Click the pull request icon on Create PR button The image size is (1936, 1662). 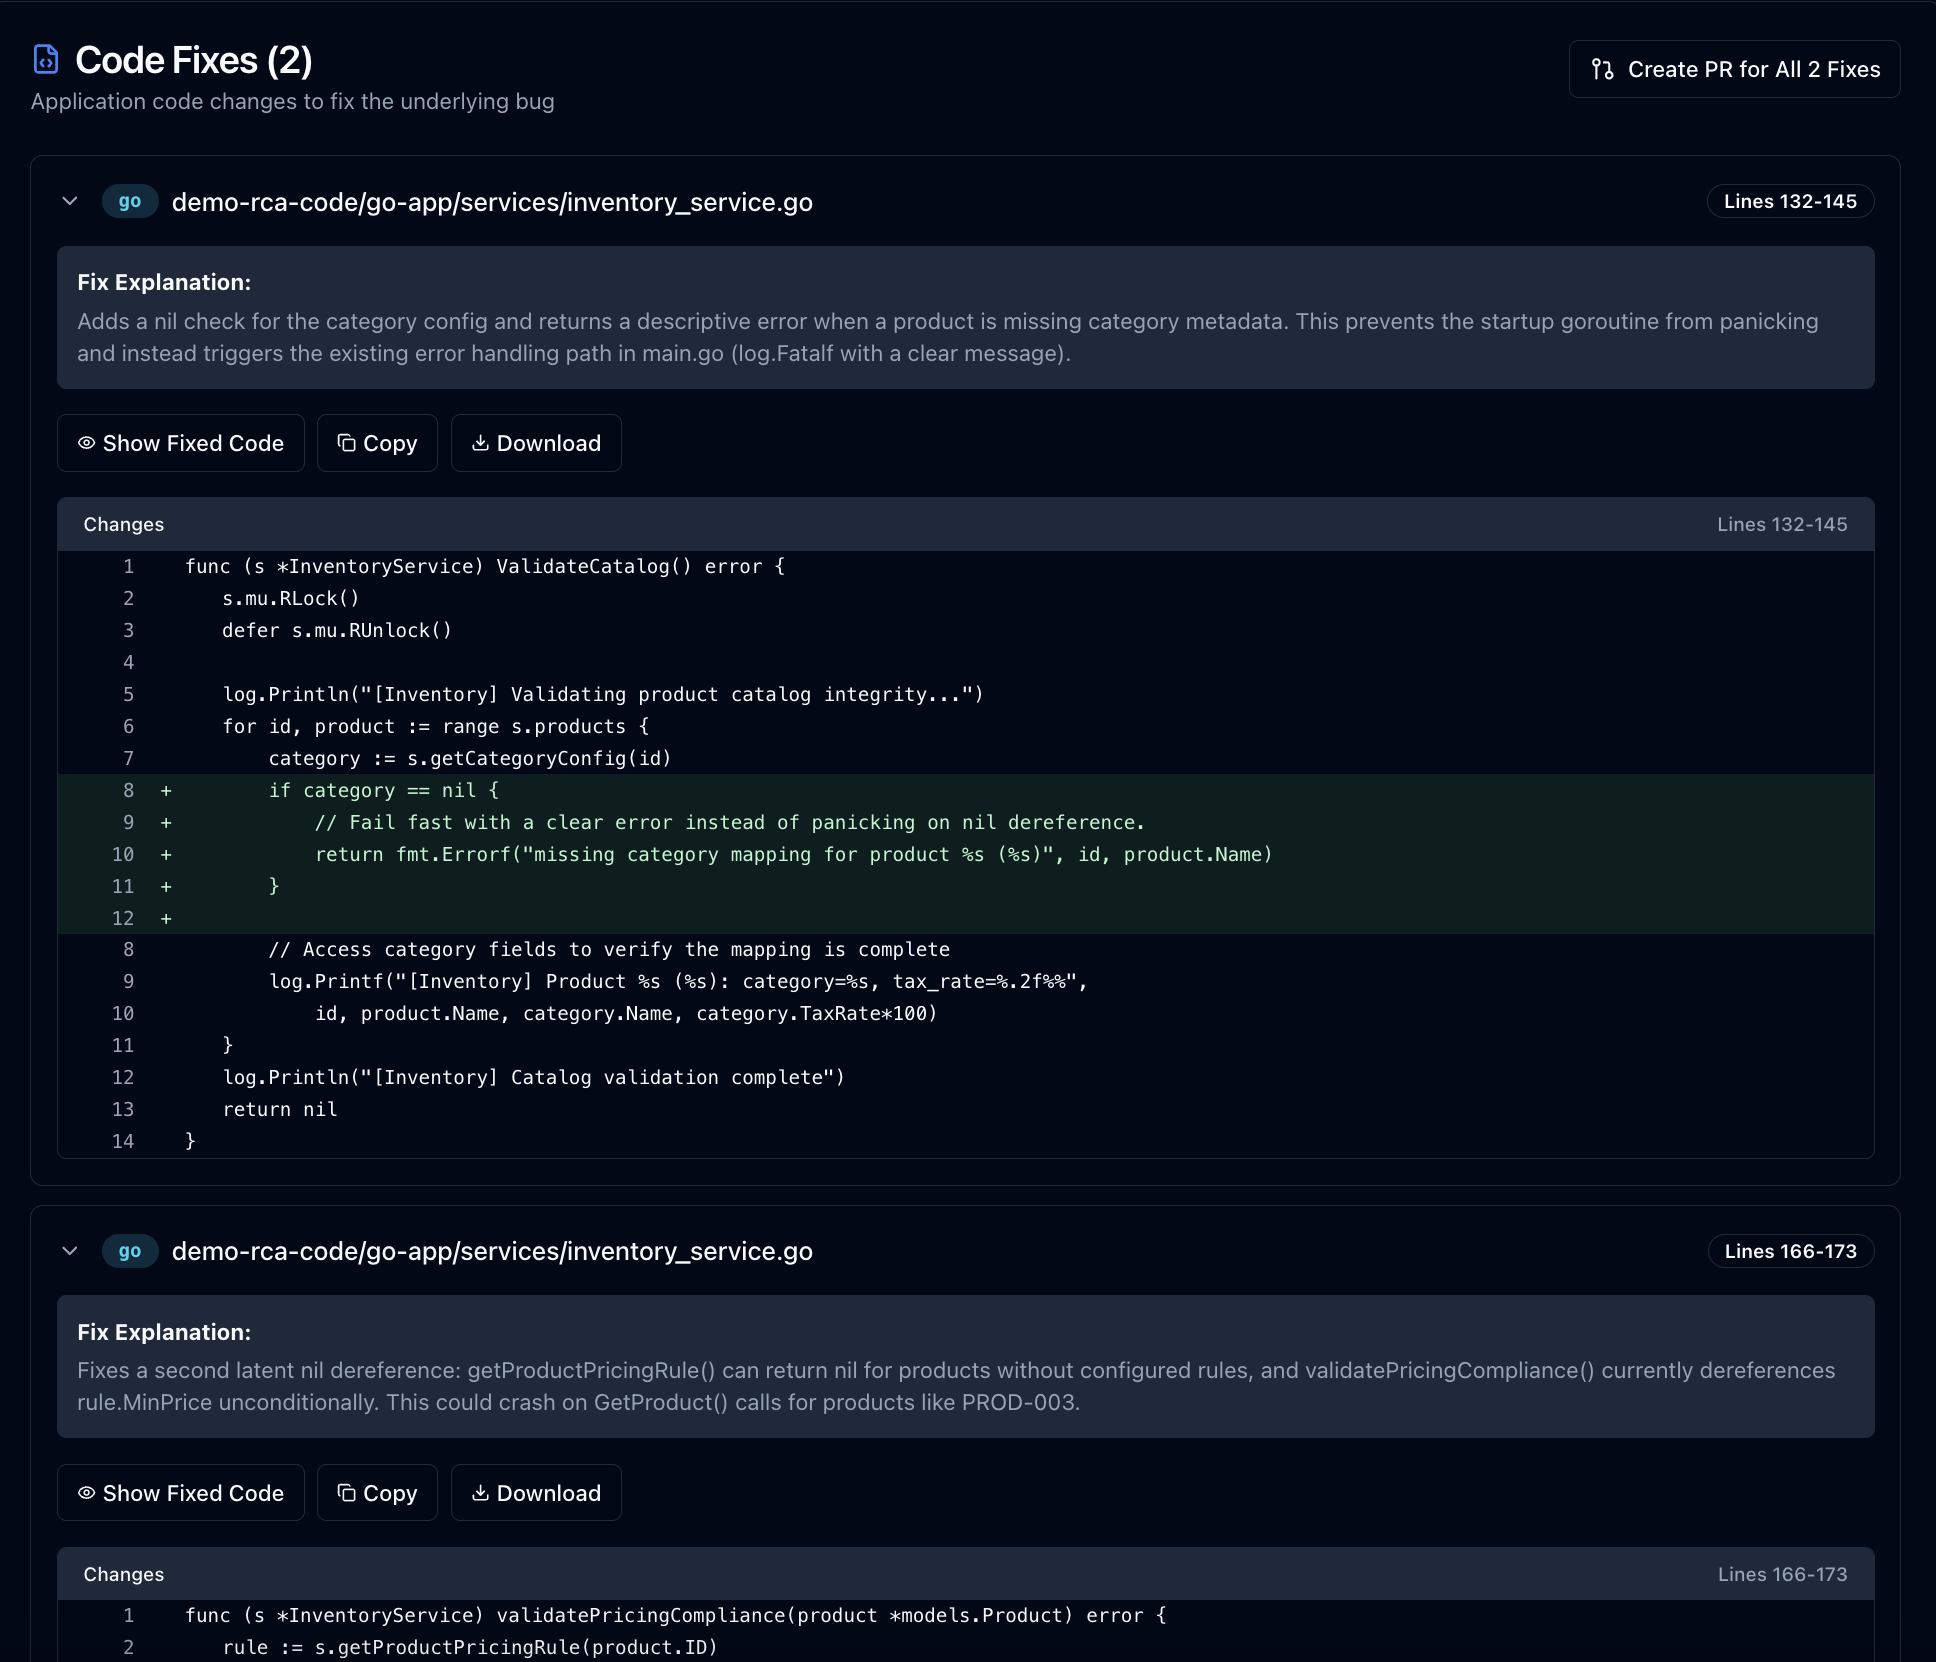[1602, 69]
